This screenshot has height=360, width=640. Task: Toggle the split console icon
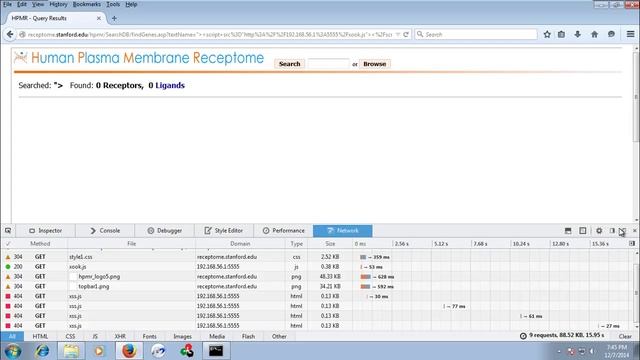point(568,231)
